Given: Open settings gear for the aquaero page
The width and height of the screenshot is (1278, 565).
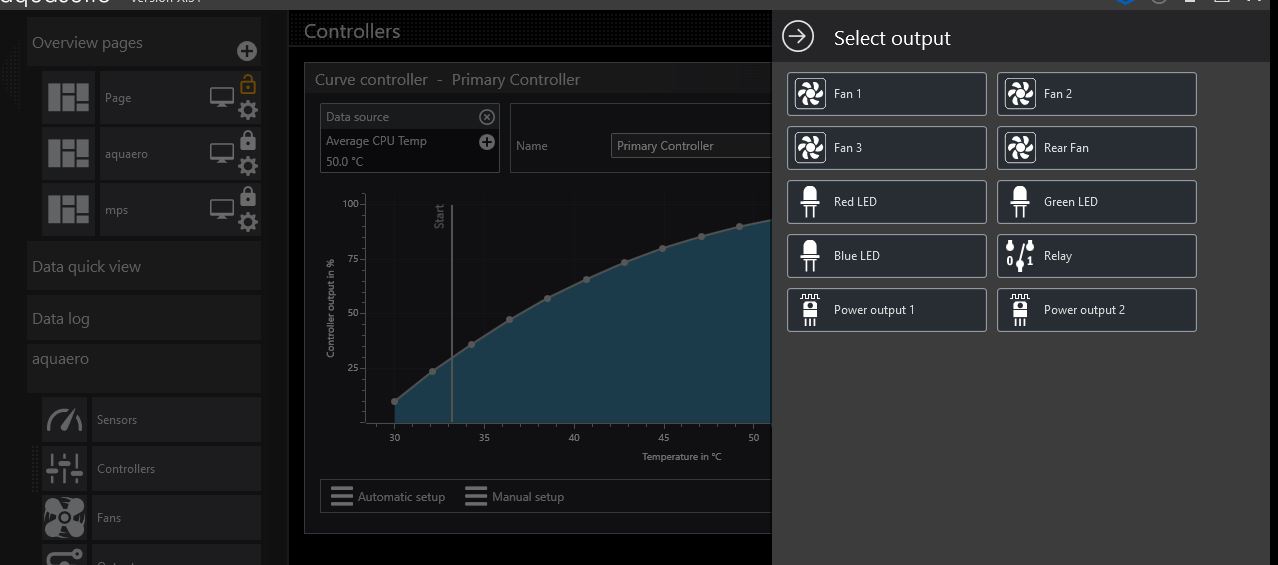Looking at the screenshot, I should point(247,166).
